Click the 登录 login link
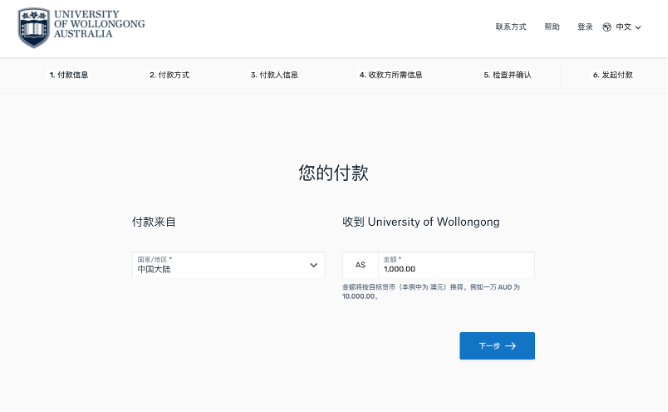Image resolution: width=668 pixels, height=412 pixels. [585, 27]
